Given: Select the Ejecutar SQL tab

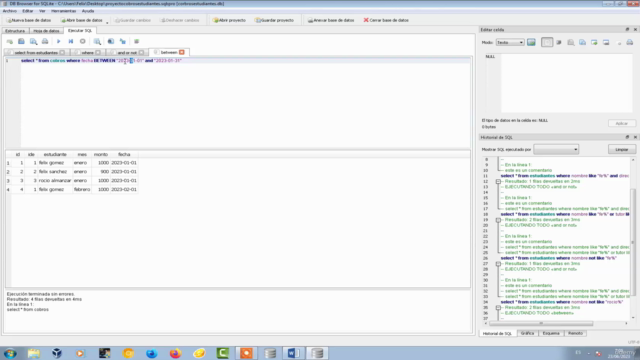Looking at the screenshot, I should click(80, 31).
